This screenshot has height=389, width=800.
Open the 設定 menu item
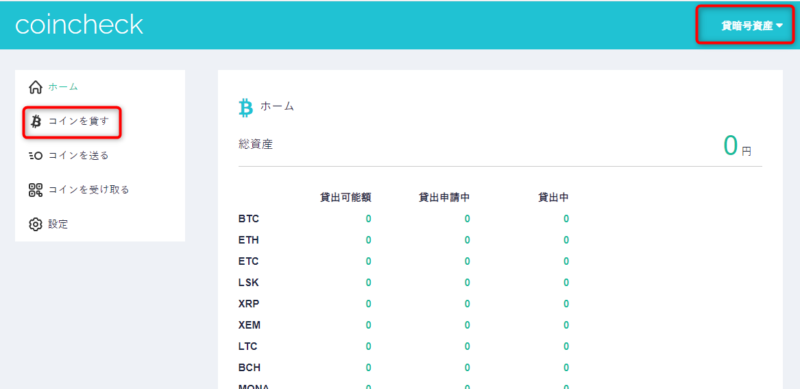click(x=58, y=224)
